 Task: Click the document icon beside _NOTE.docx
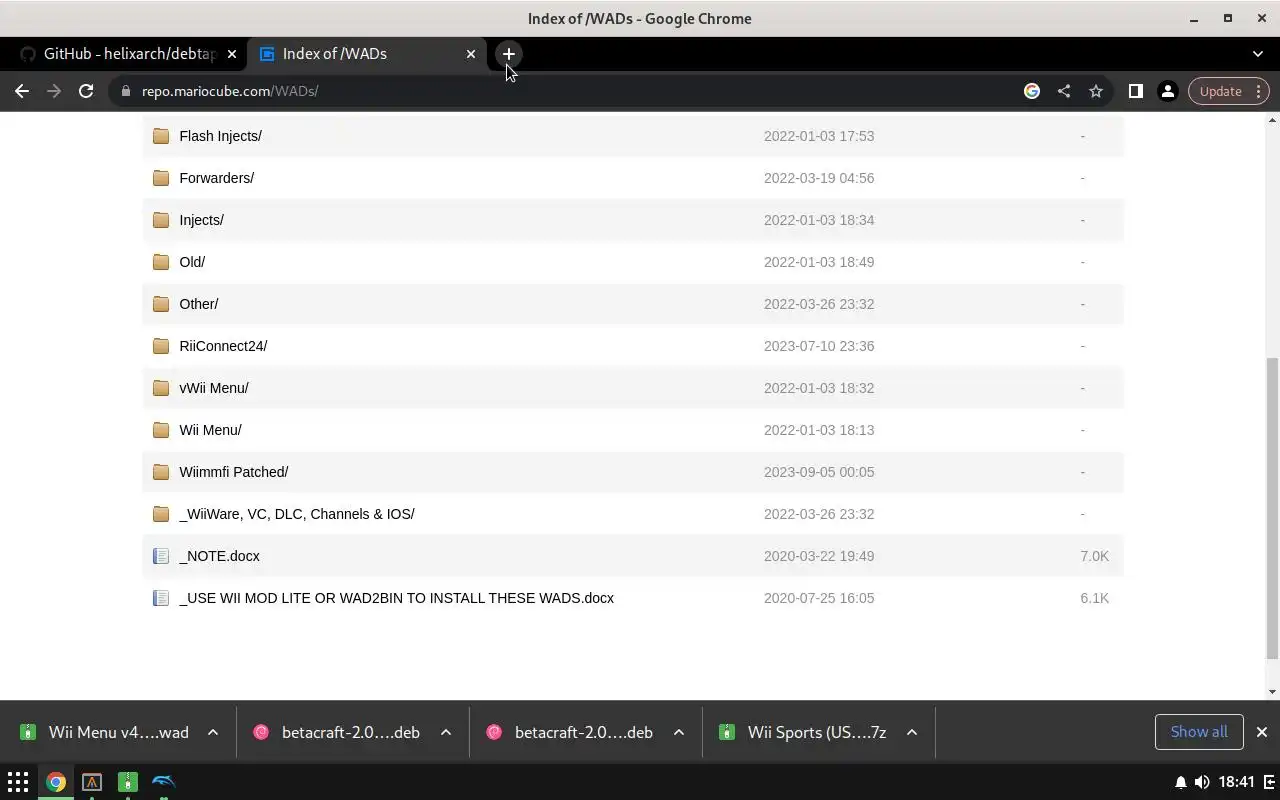(x=161, y=556)
